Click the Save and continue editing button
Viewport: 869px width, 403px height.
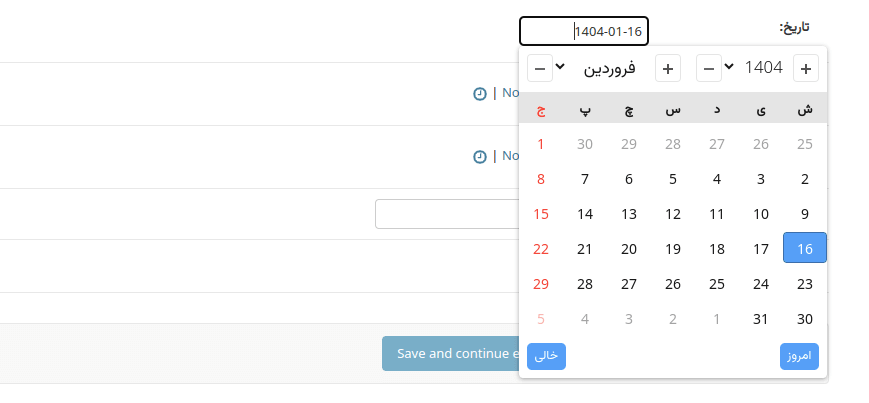coord(451,354)
